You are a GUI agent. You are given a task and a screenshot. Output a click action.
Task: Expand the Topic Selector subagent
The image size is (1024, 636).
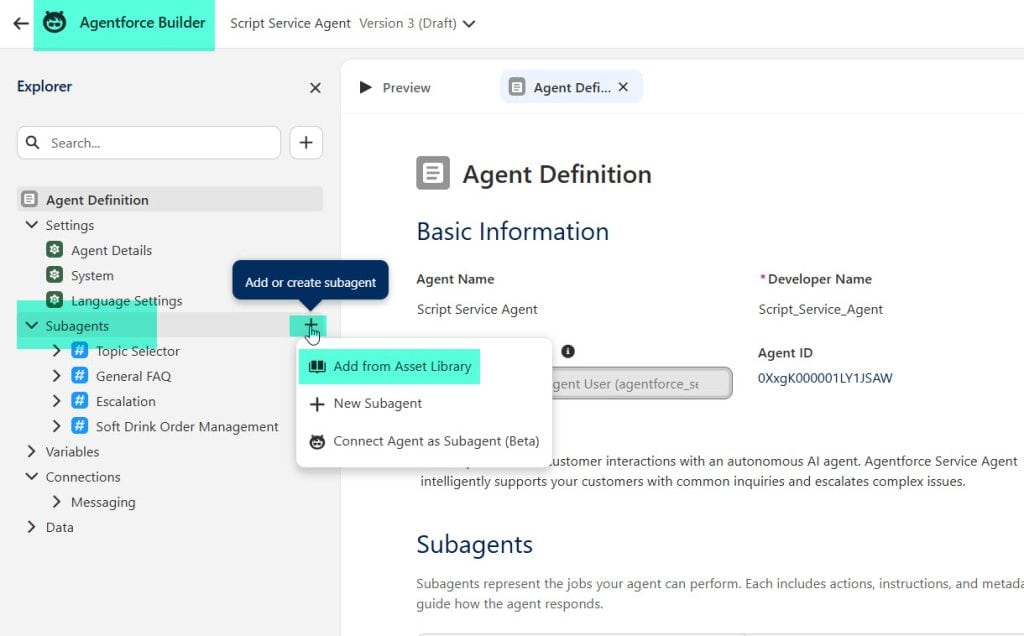tap(56, 351)
